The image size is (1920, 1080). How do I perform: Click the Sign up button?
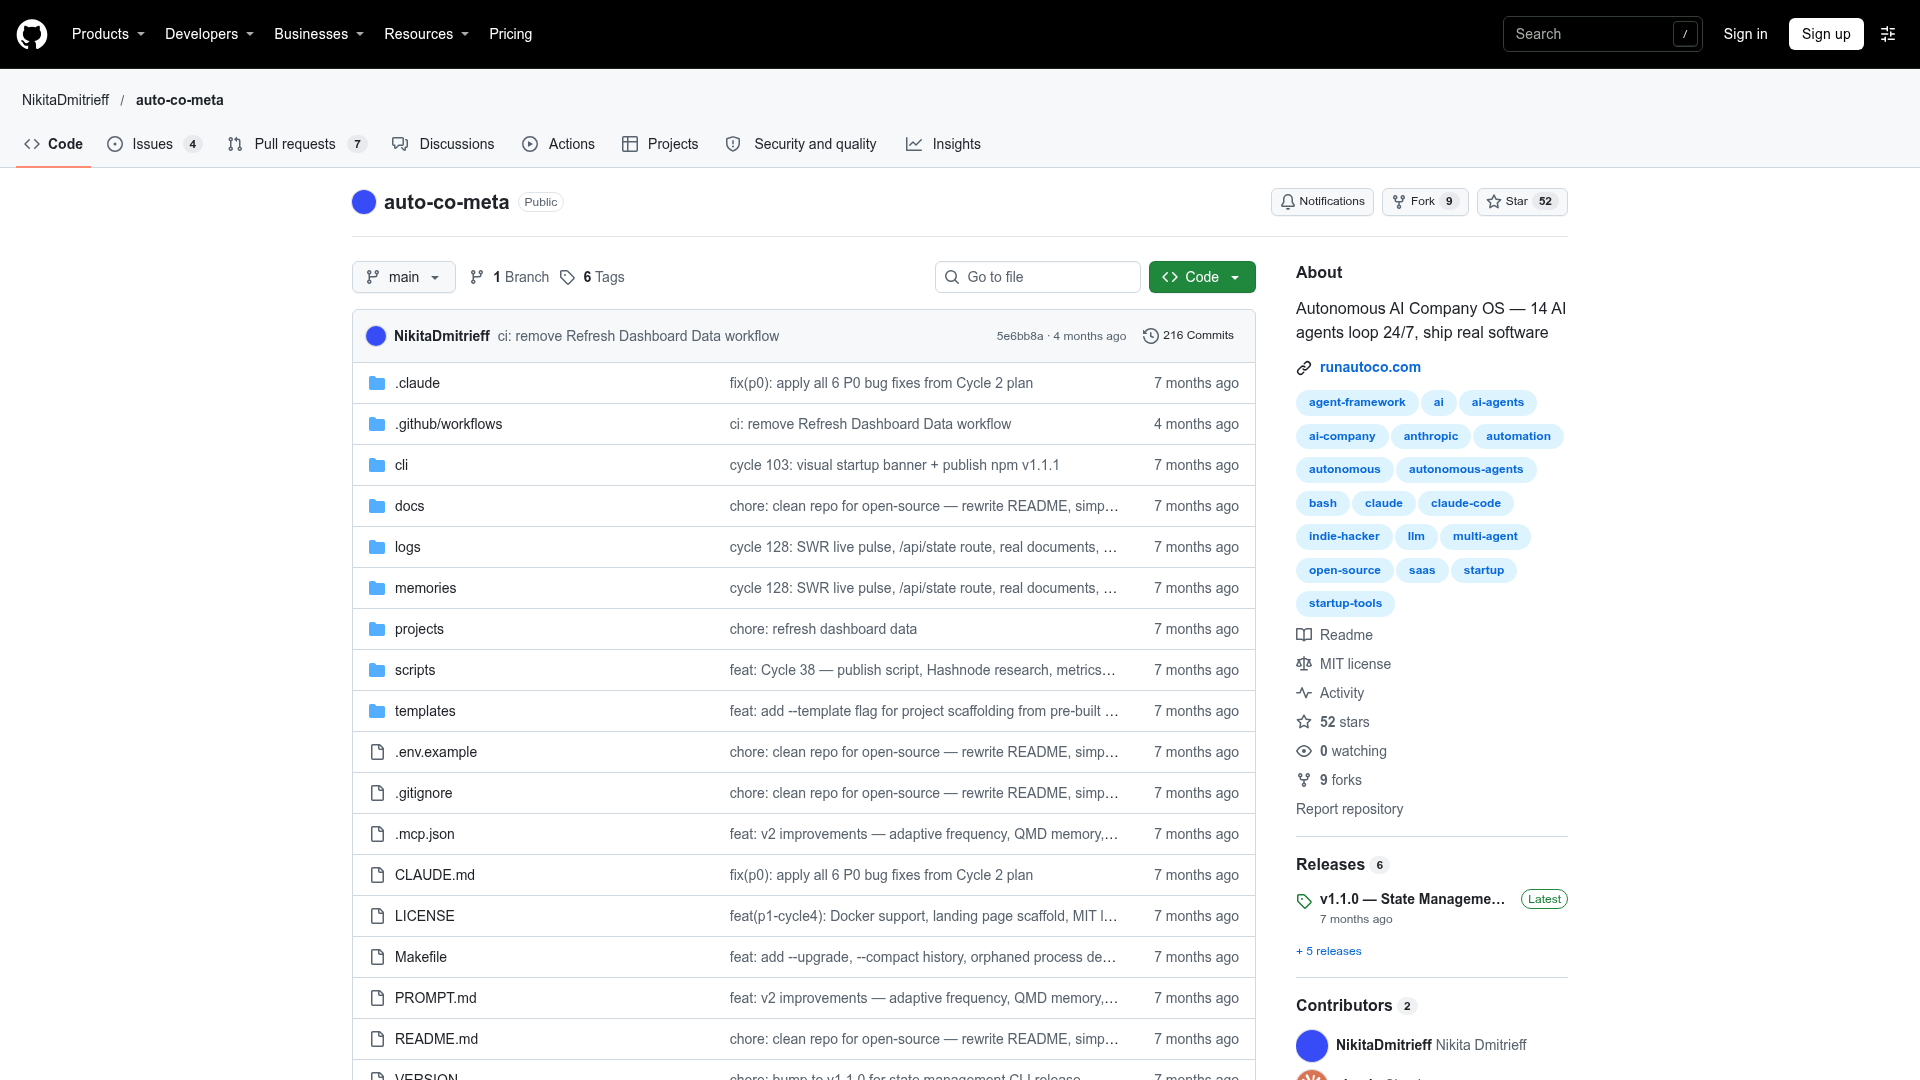tap(1826, 34)
